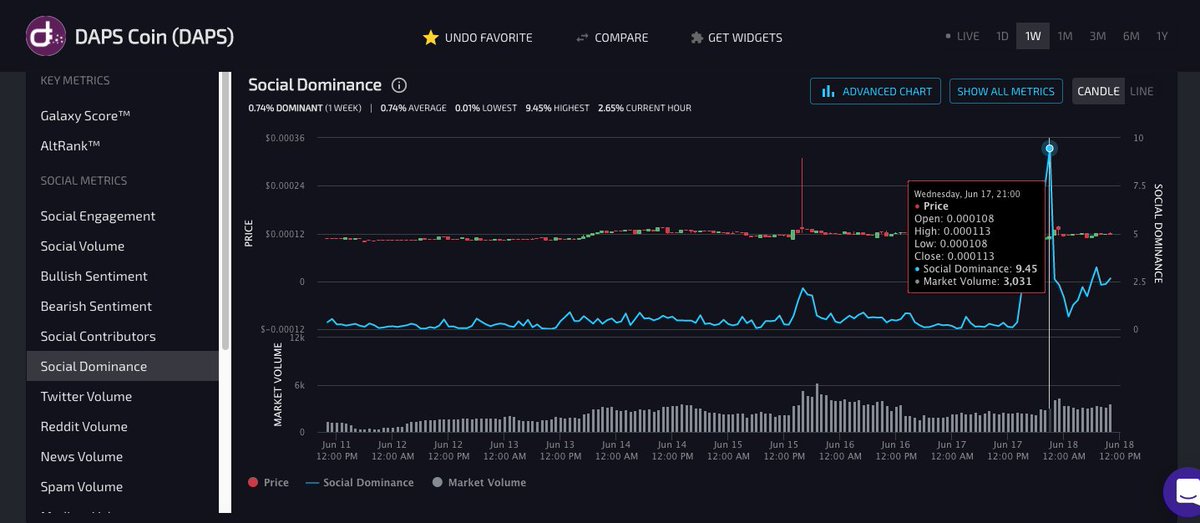Click Show All Metrics button
The height and width of the screenshot is (523, 1200).
click(1006, 91)
